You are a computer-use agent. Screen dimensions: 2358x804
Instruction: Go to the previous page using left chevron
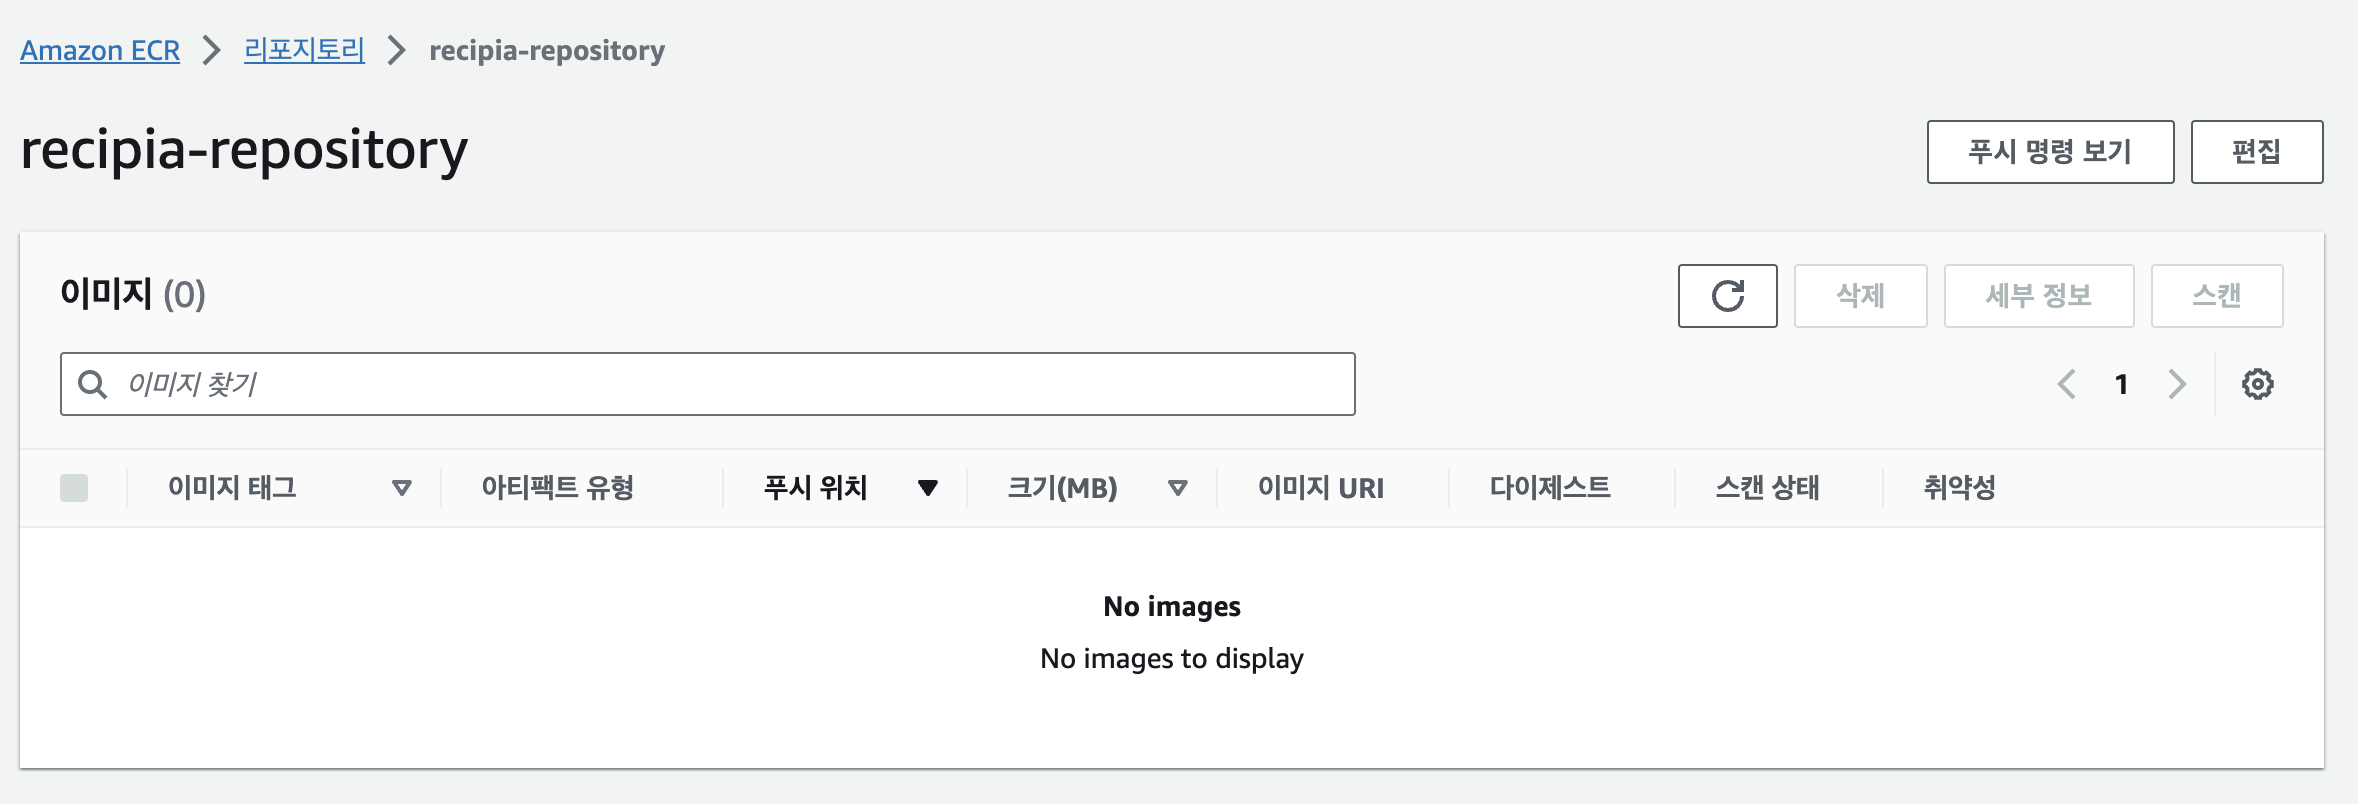[x=2064, y=383]
